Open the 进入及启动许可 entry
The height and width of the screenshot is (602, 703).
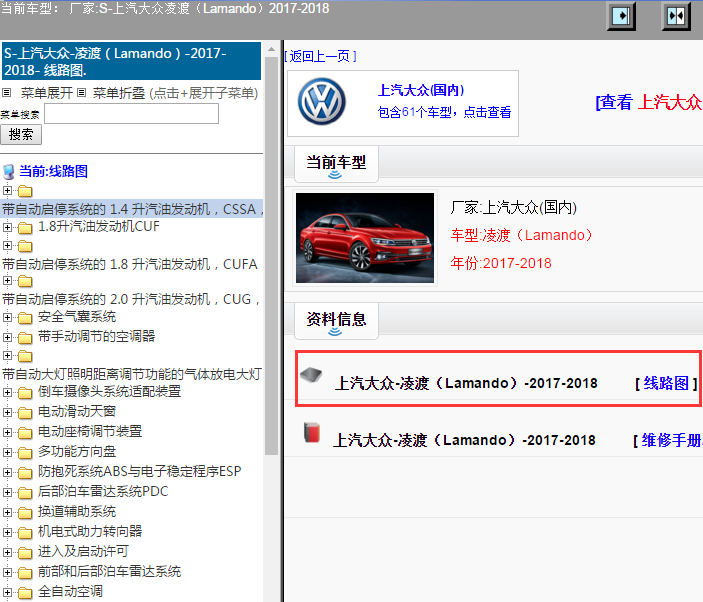pos(83,551)
